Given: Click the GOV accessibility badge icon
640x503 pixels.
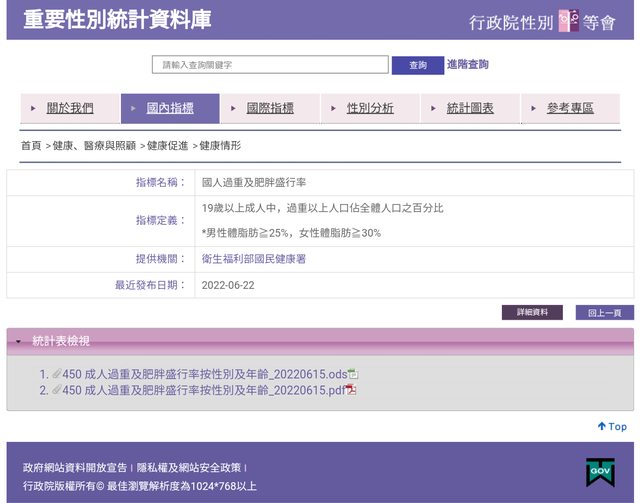Looking at the screenshot, I should [x=600, y=472].
